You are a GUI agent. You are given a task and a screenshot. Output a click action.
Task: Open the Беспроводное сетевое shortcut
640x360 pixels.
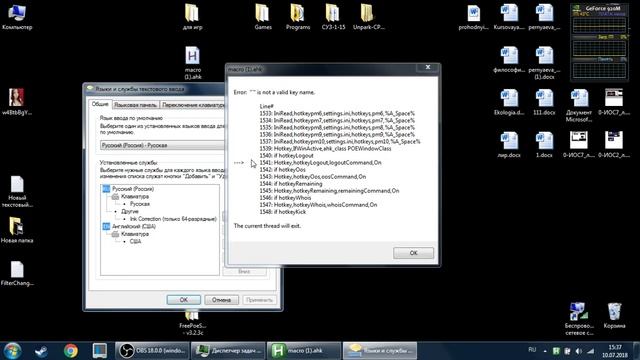coord(579,319)
